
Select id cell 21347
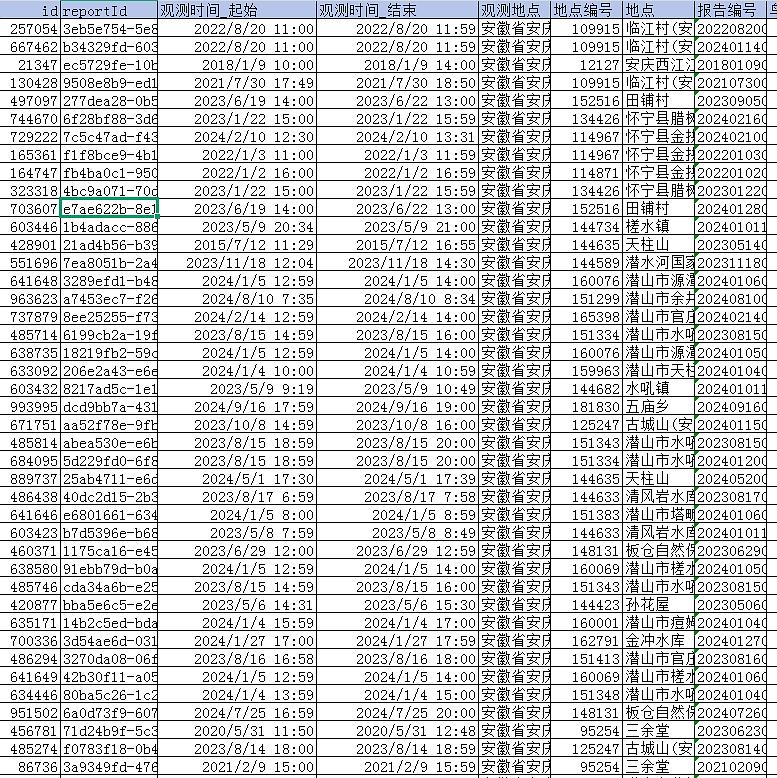tap(30, 65)
